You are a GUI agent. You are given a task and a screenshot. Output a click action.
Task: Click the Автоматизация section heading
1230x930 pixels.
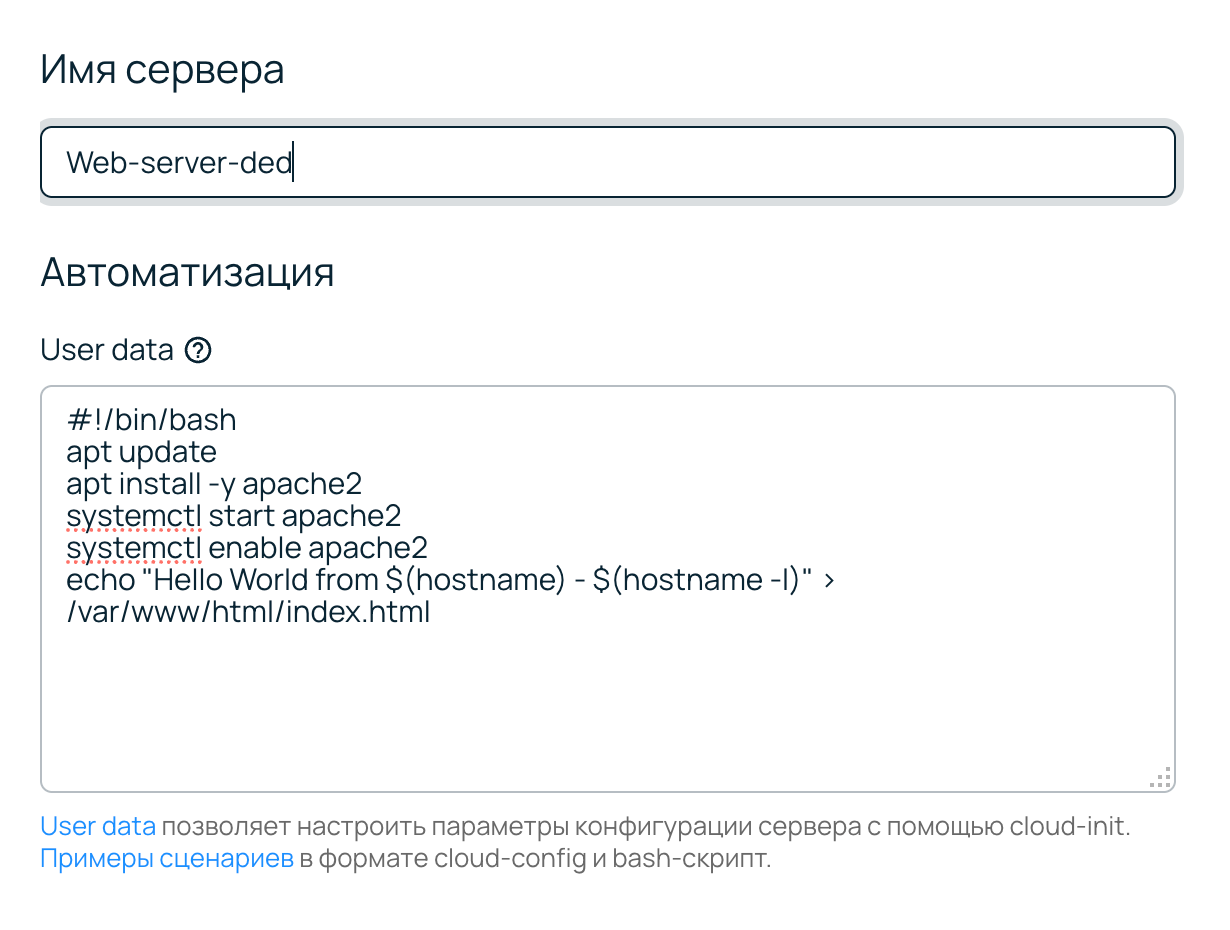(x=187, y=271)
